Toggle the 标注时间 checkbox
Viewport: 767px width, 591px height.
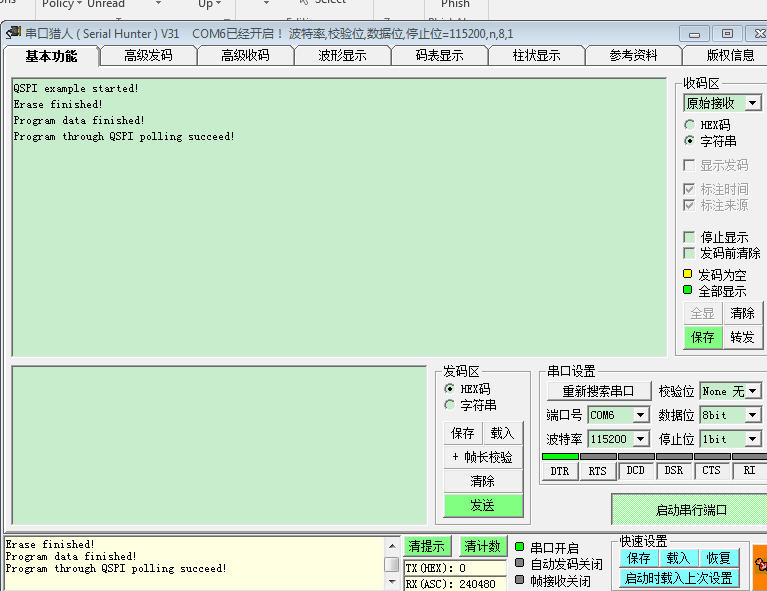point(689,189)
